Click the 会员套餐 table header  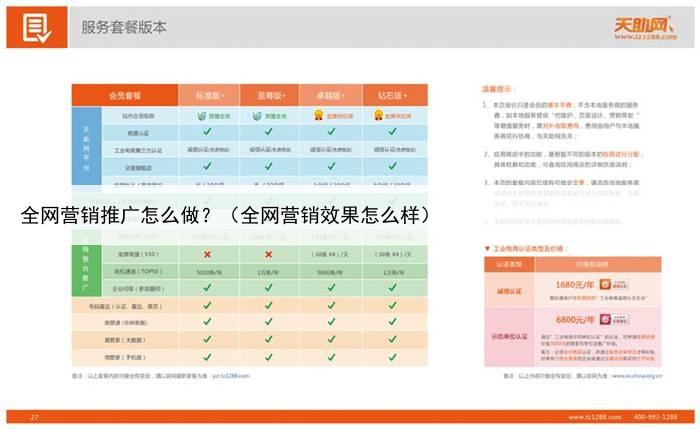(x=124, y=95)
